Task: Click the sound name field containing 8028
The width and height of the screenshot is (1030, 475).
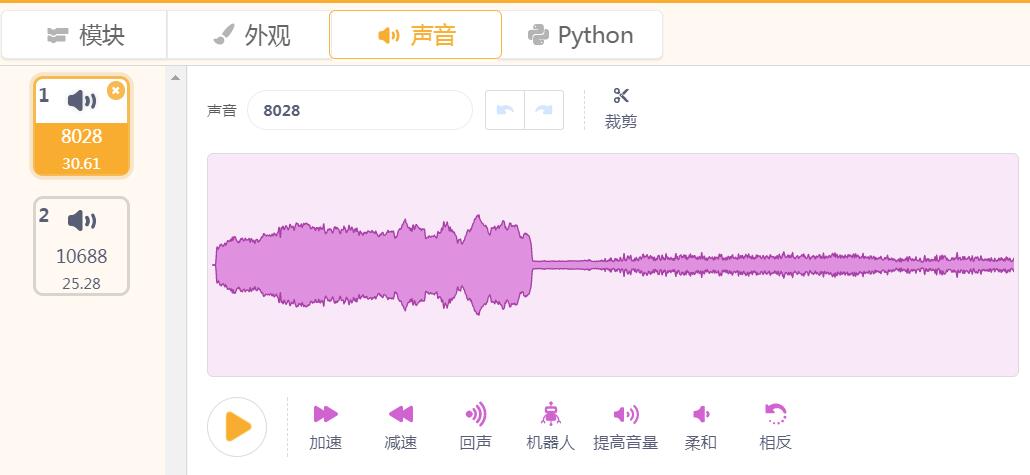Action: click(x=360, y=110)
